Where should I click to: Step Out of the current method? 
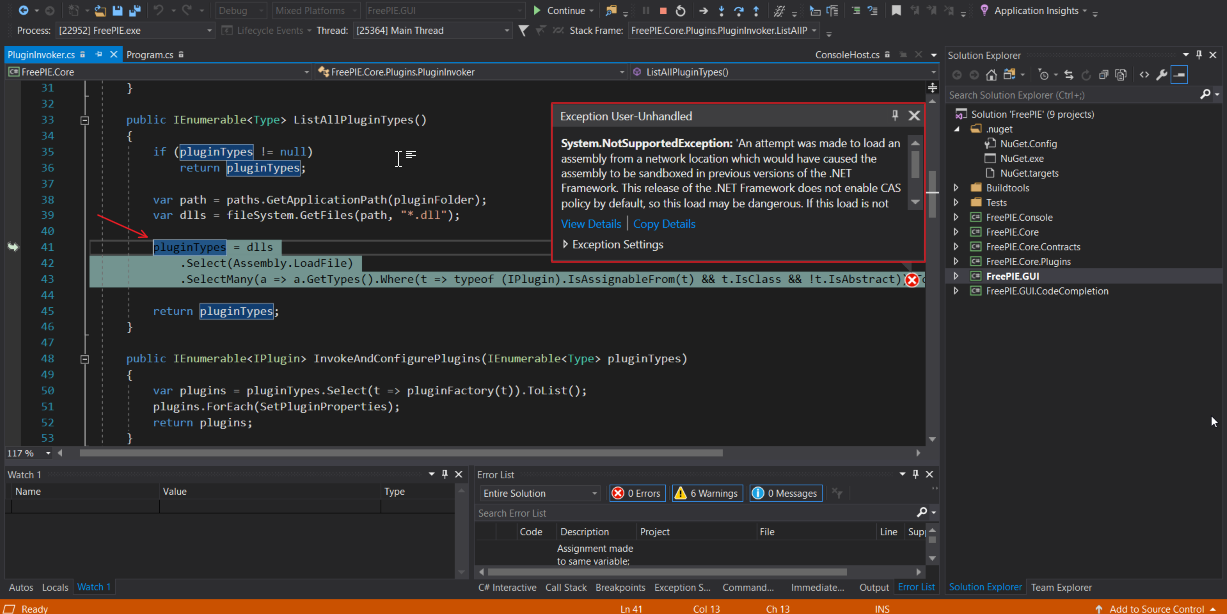point(756,10)
